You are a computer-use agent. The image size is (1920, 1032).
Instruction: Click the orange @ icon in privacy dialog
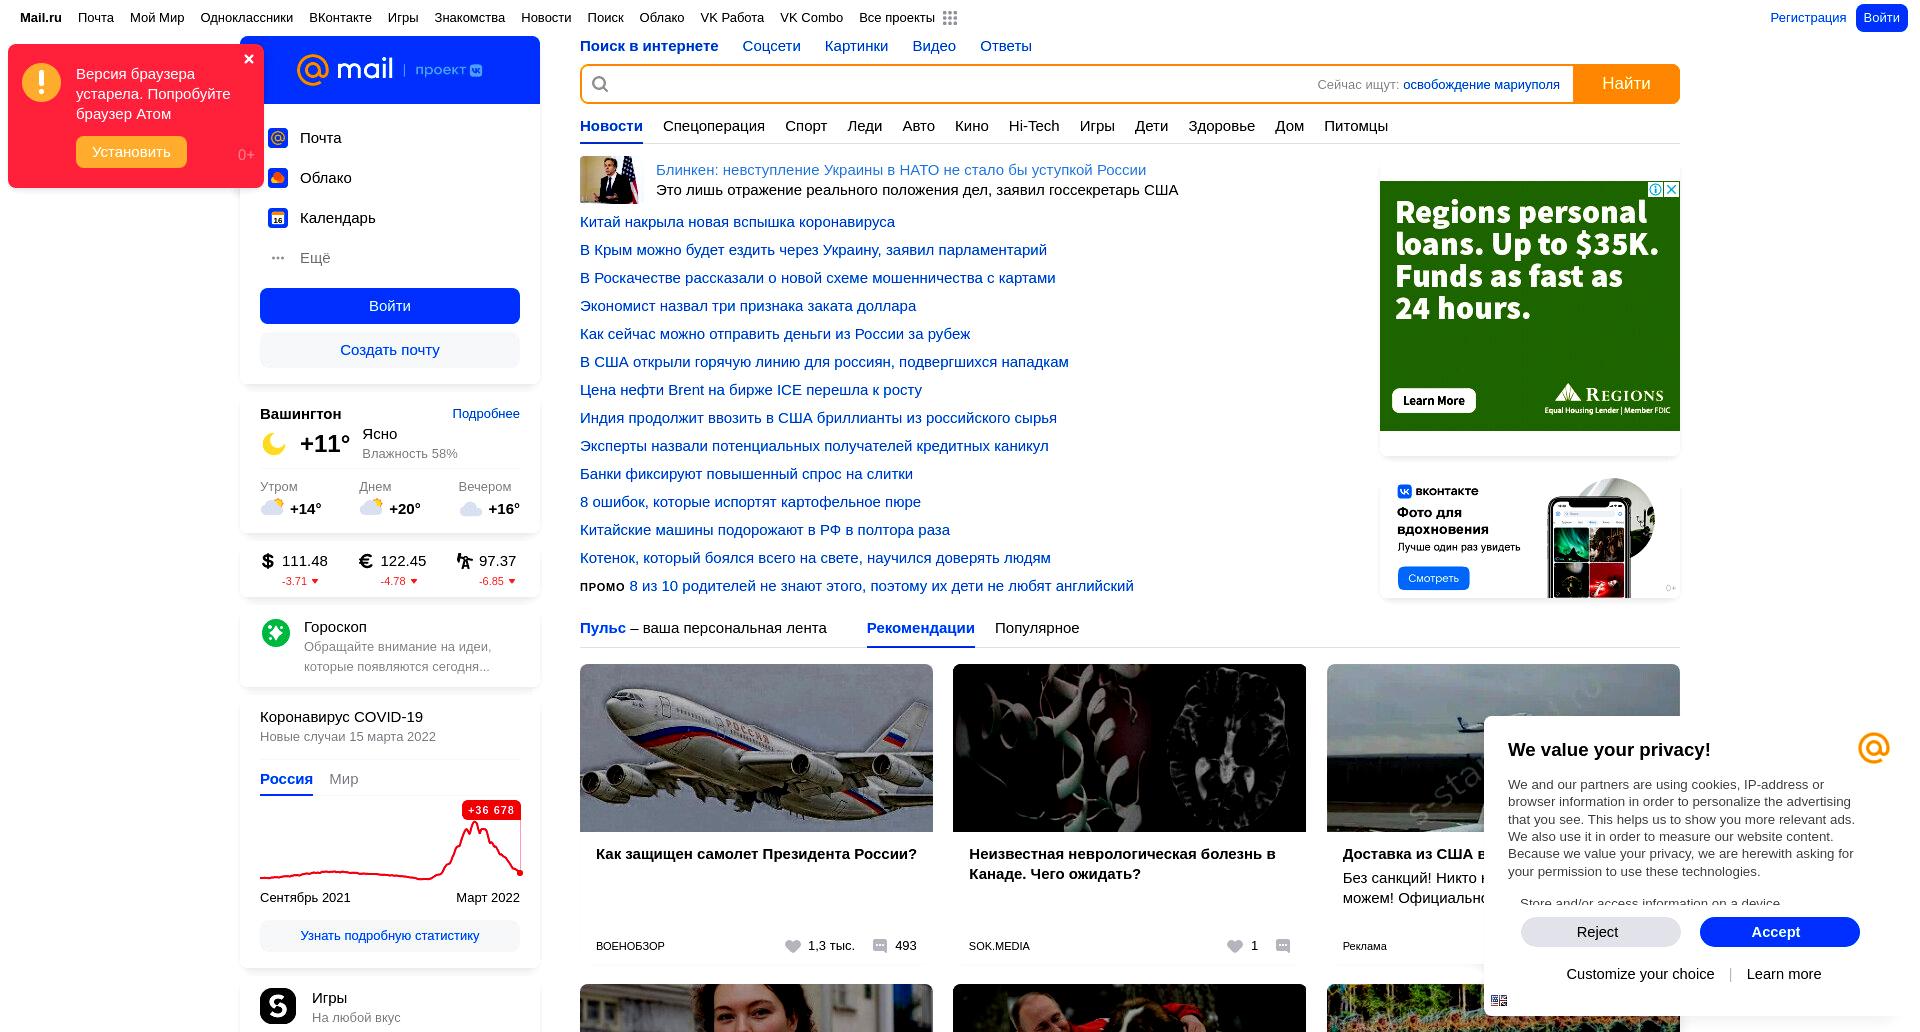(1874, 747)
